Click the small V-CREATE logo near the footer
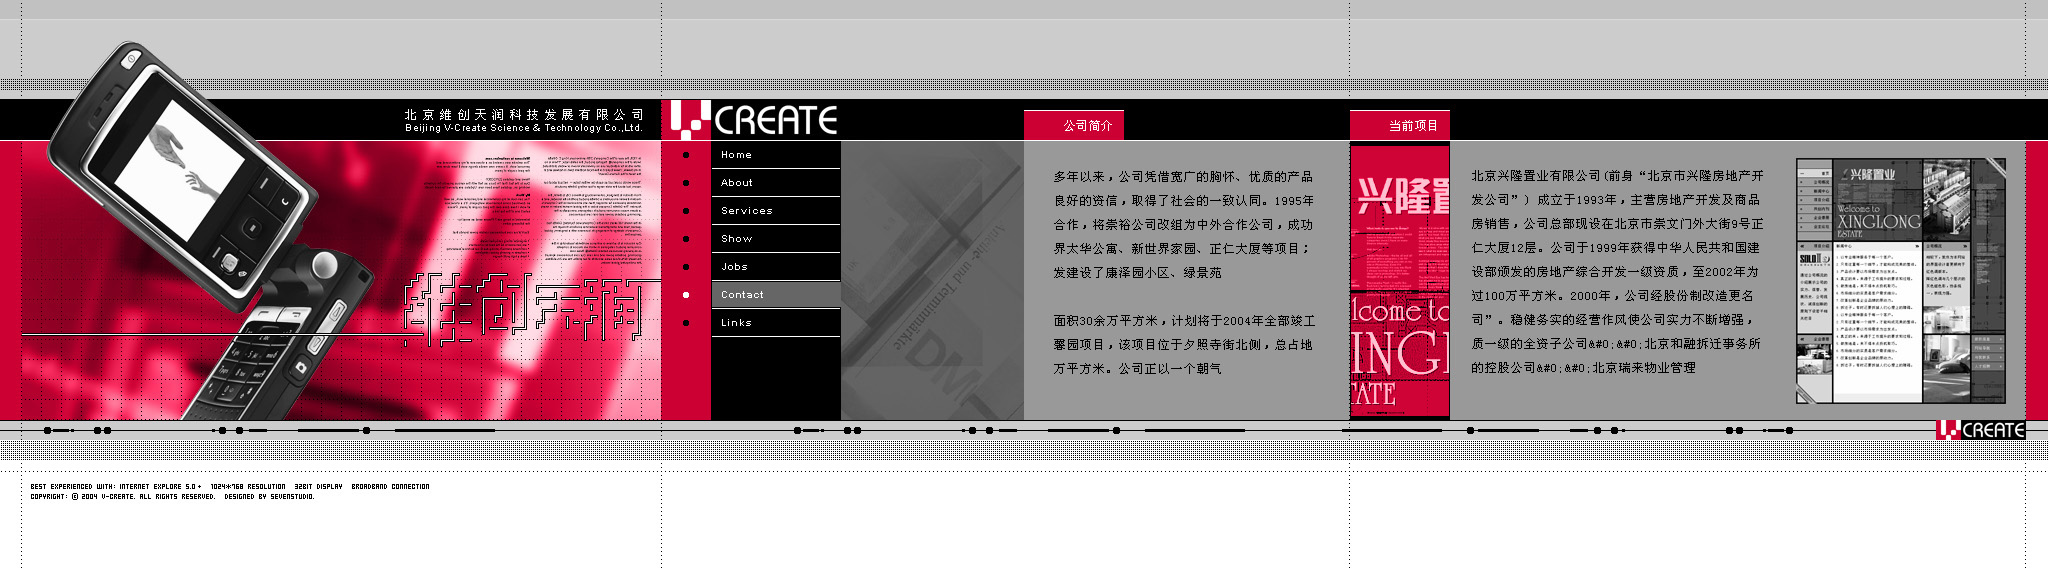 click(x=1981, y=430)
